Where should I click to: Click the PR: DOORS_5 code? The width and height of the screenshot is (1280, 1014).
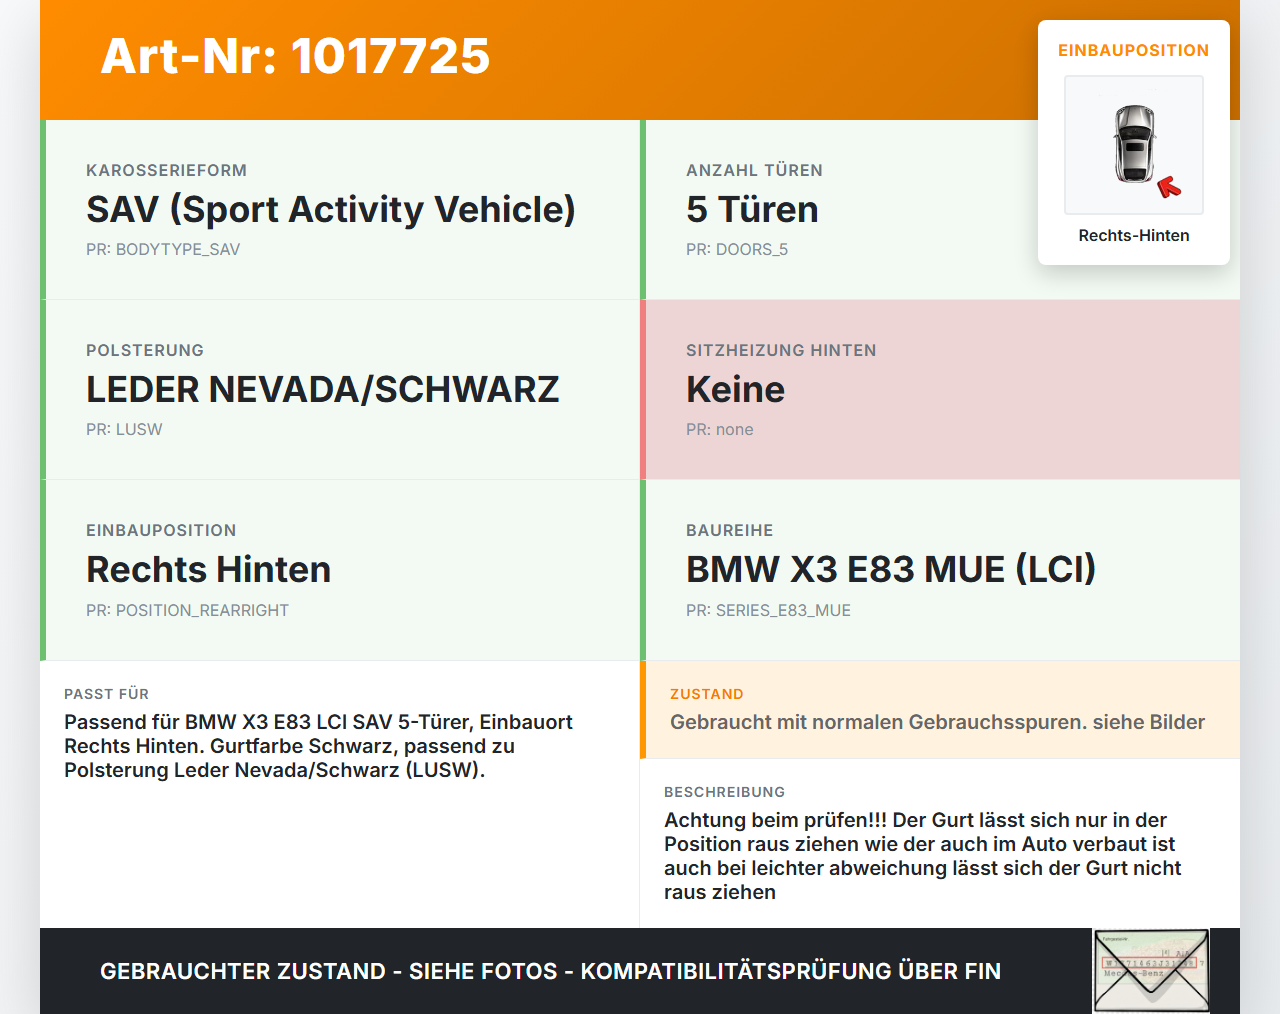coord(737,249)
